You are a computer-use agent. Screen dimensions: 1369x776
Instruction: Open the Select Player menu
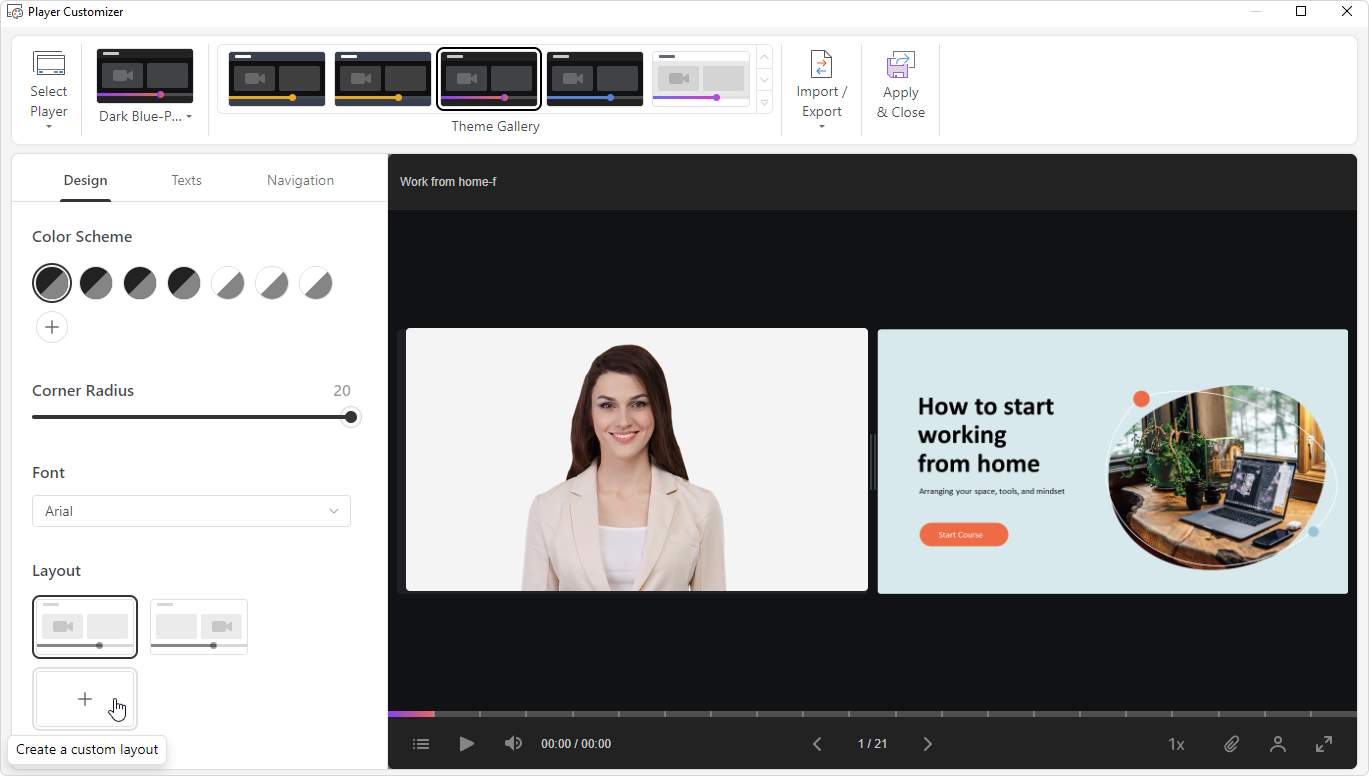[48, 90]
